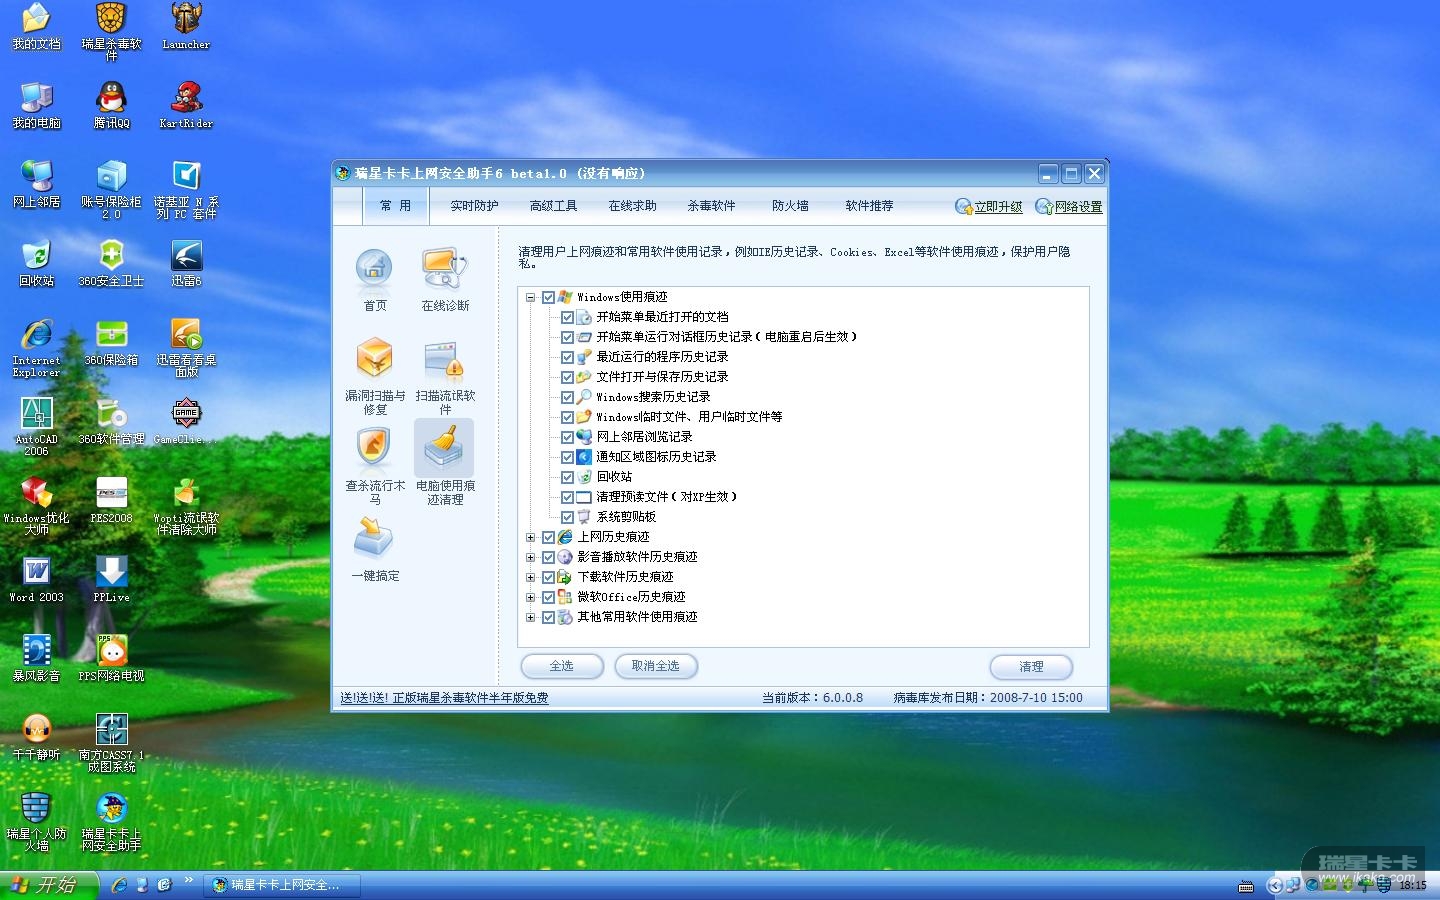Open the 正版瑞星杀毒软件半年版免费 promo link
The image size is (1440, 900).
coord(444,698)
